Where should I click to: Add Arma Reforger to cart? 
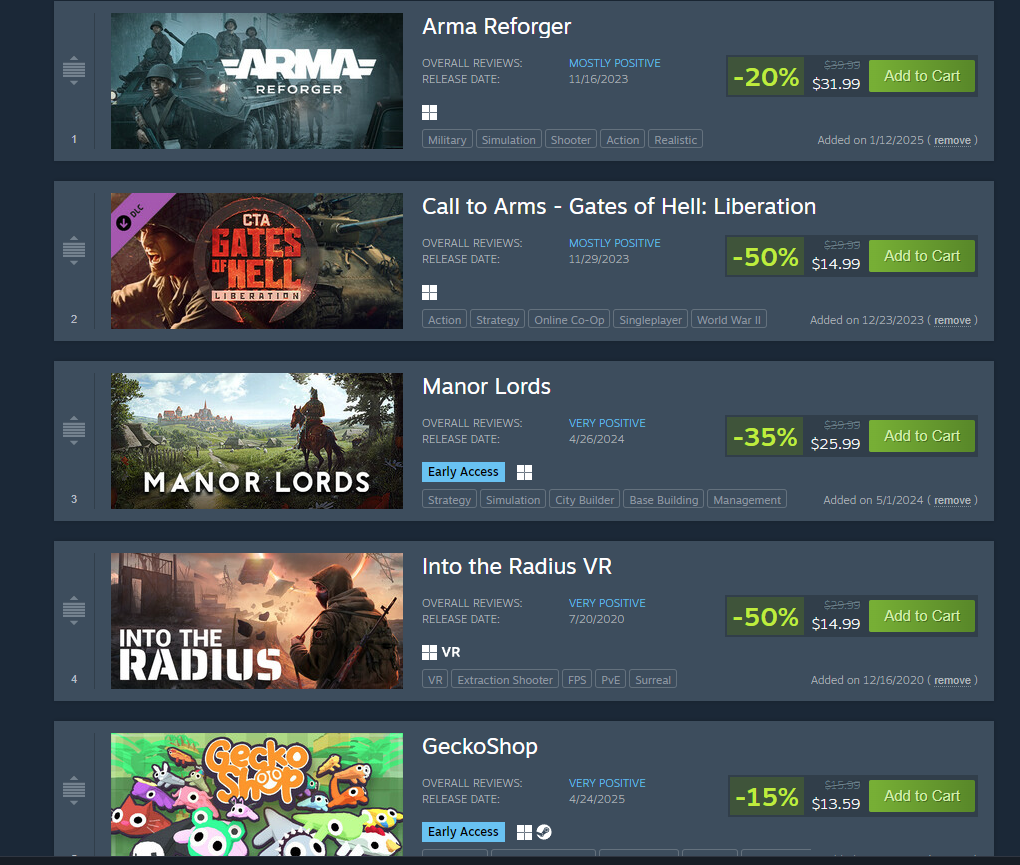(922, 76)
